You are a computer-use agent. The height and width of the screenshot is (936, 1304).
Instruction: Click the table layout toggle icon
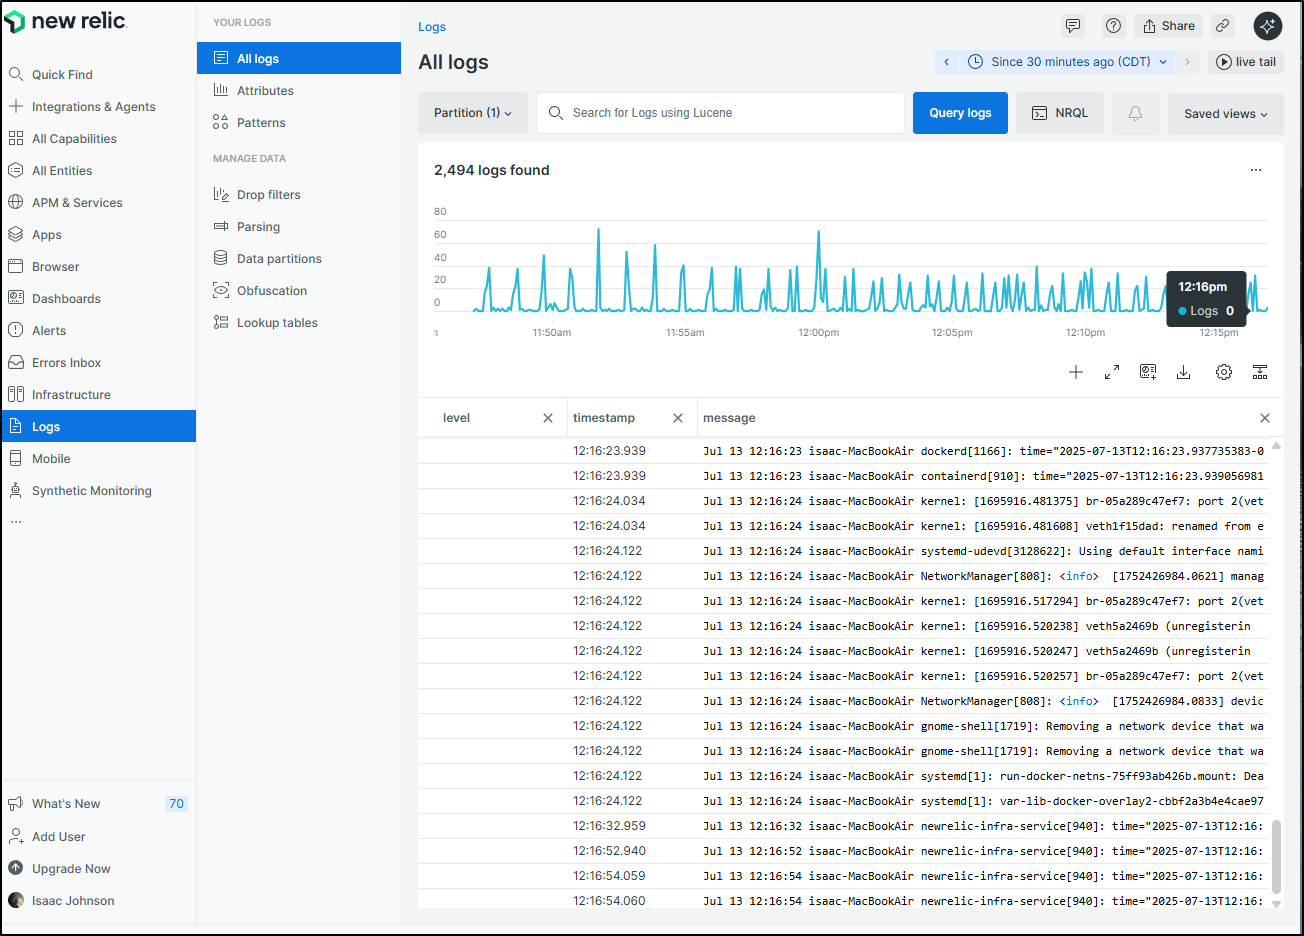(1260, 372)
